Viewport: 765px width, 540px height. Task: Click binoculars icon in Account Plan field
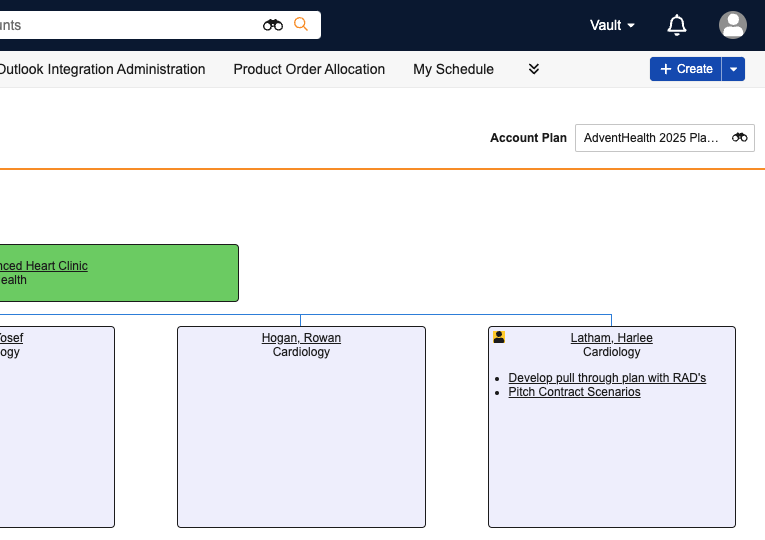click(739, 138)
